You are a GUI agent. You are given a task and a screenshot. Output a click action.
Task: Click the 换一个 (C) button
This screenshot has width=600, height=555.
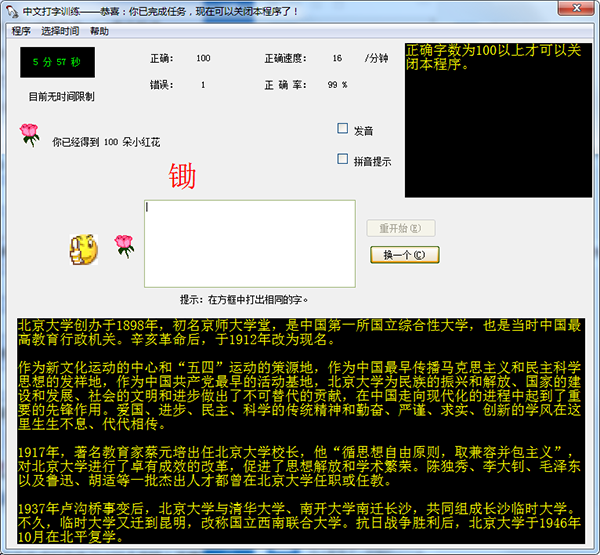coord(404,255)
